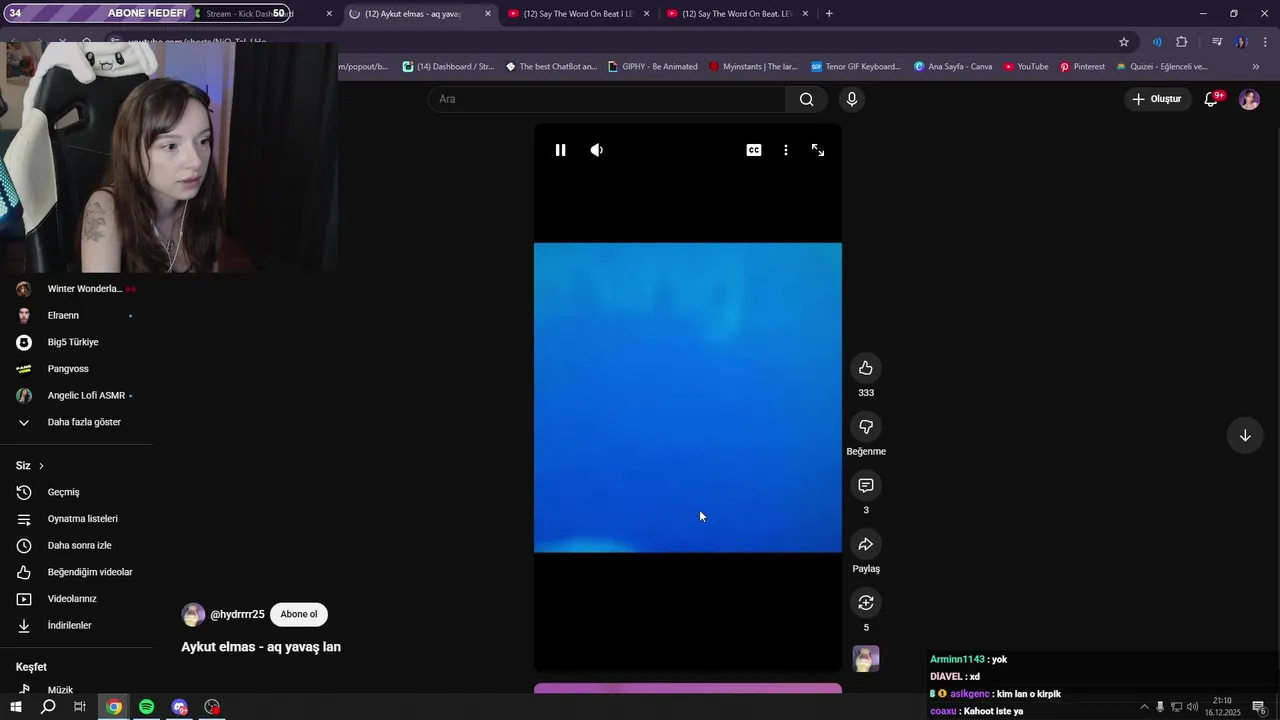Open the Dashboard / Str... bookmark
The image size is (1280, 720).
pyautogui.click(x=448, y=67)
